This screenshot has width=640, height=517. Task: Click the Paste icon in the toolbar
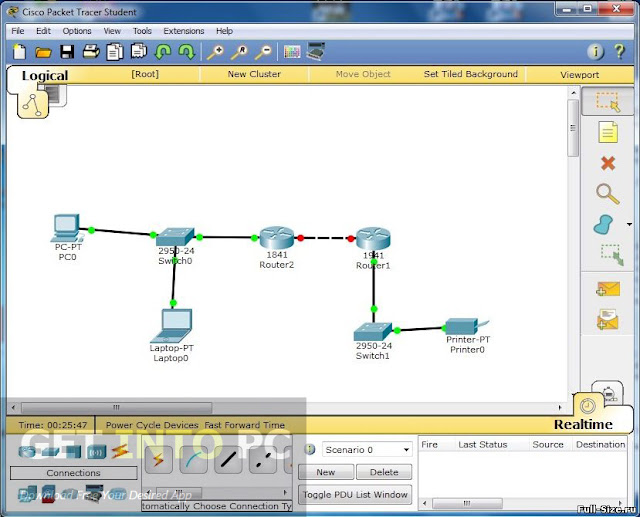coord(139,52)
